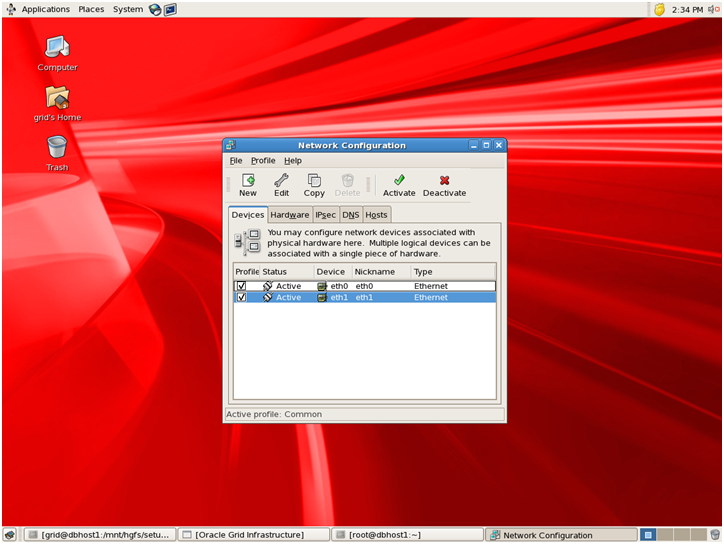
Task: Click the update notification icon near clock
Action: pos(659,9)
